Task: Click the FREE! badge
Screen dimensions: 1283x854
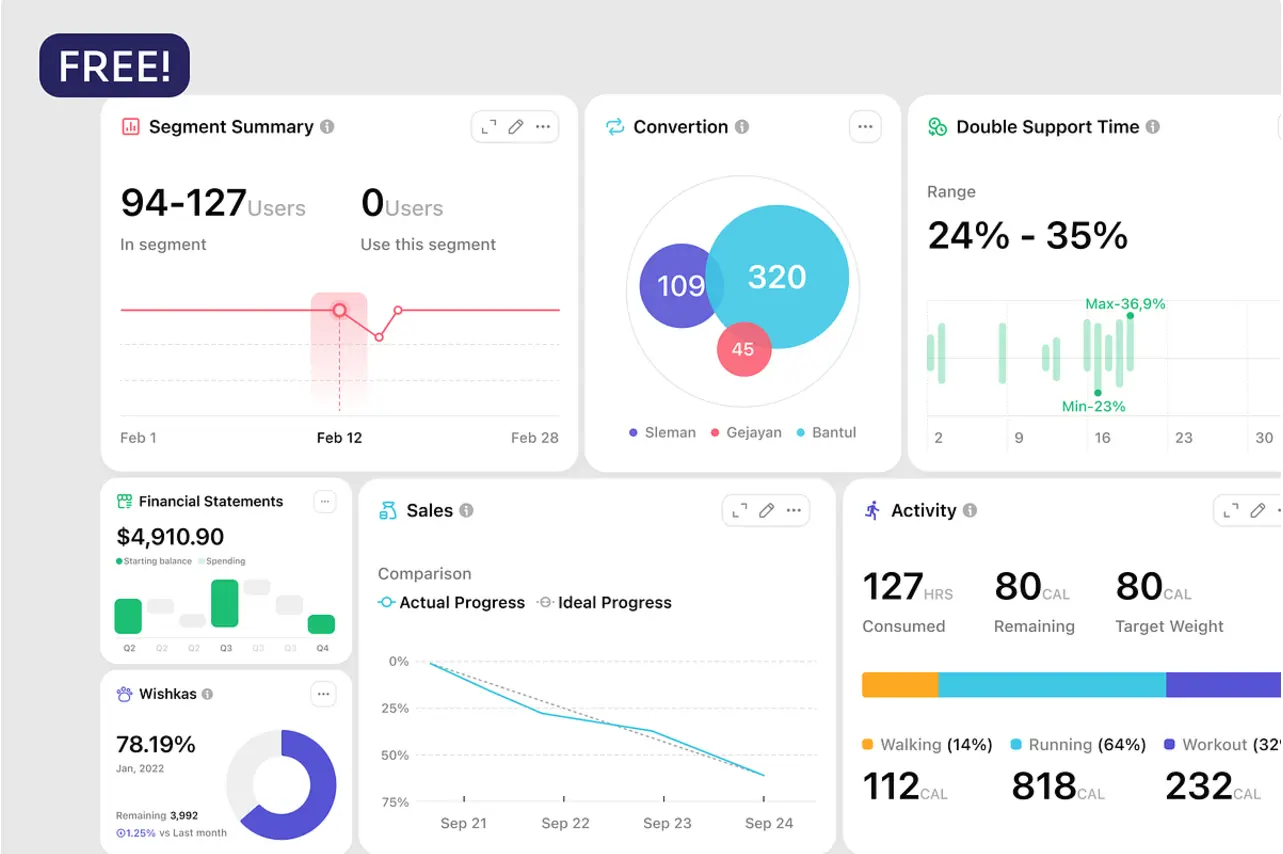Action: pos(115,65)
